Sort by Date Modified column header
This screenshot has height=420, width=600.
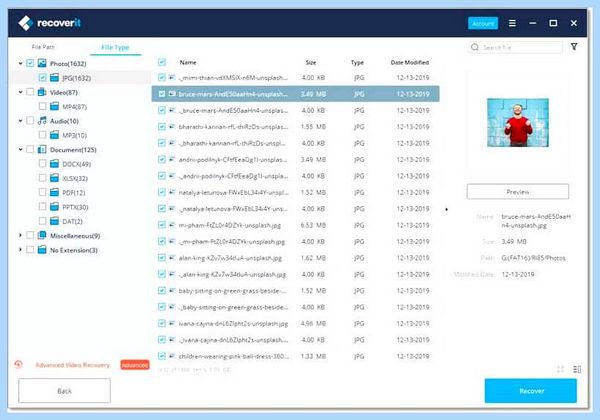point(410,62)
